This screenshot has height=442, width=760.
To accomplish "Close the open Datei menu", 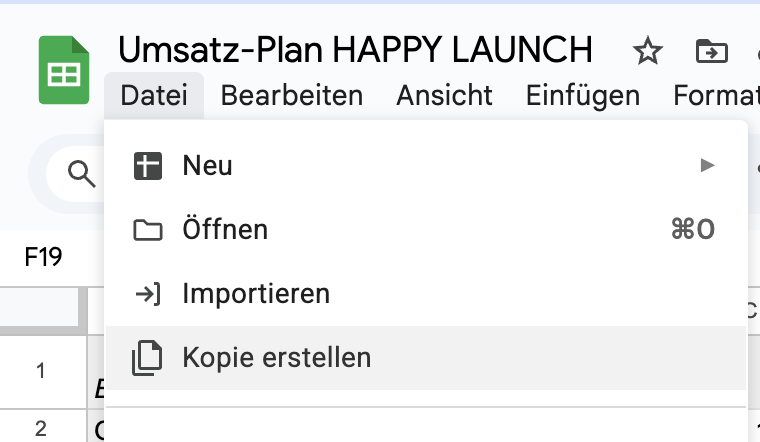I will [x=154, y=96].
